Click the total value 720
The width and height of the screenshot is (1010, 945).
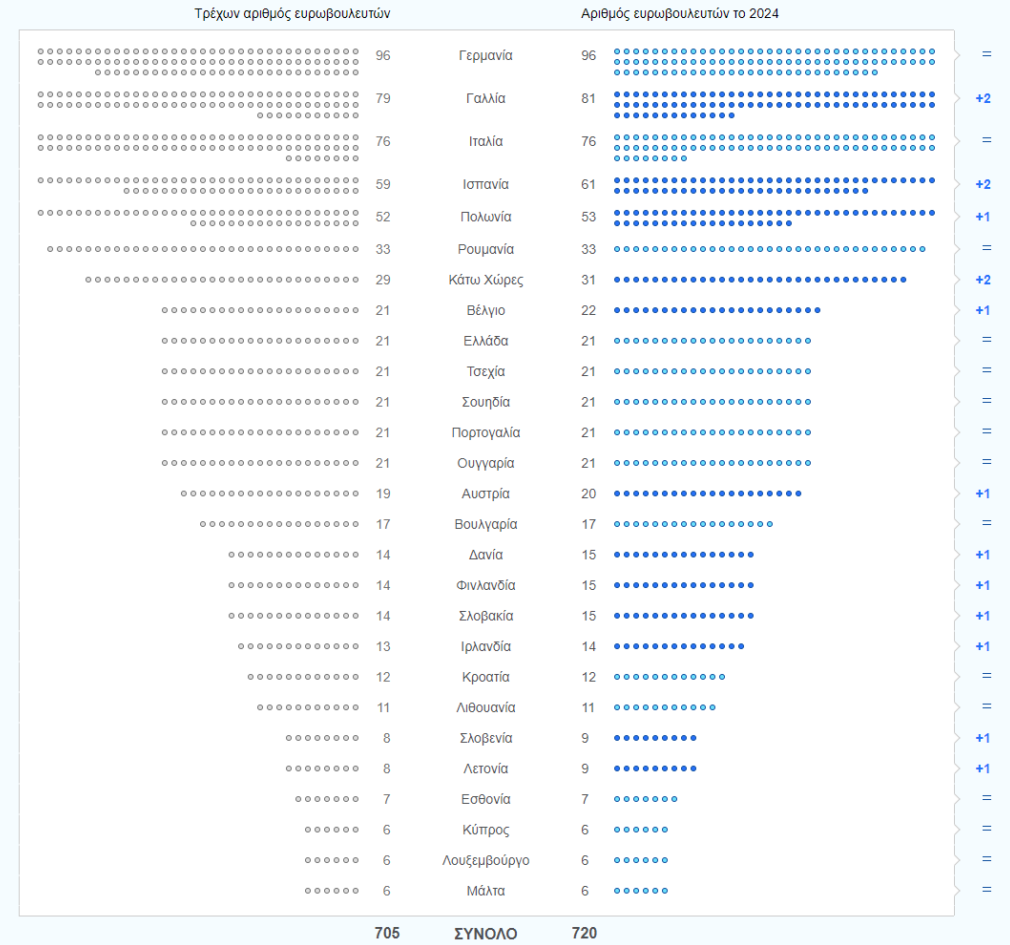click(584, 933)
